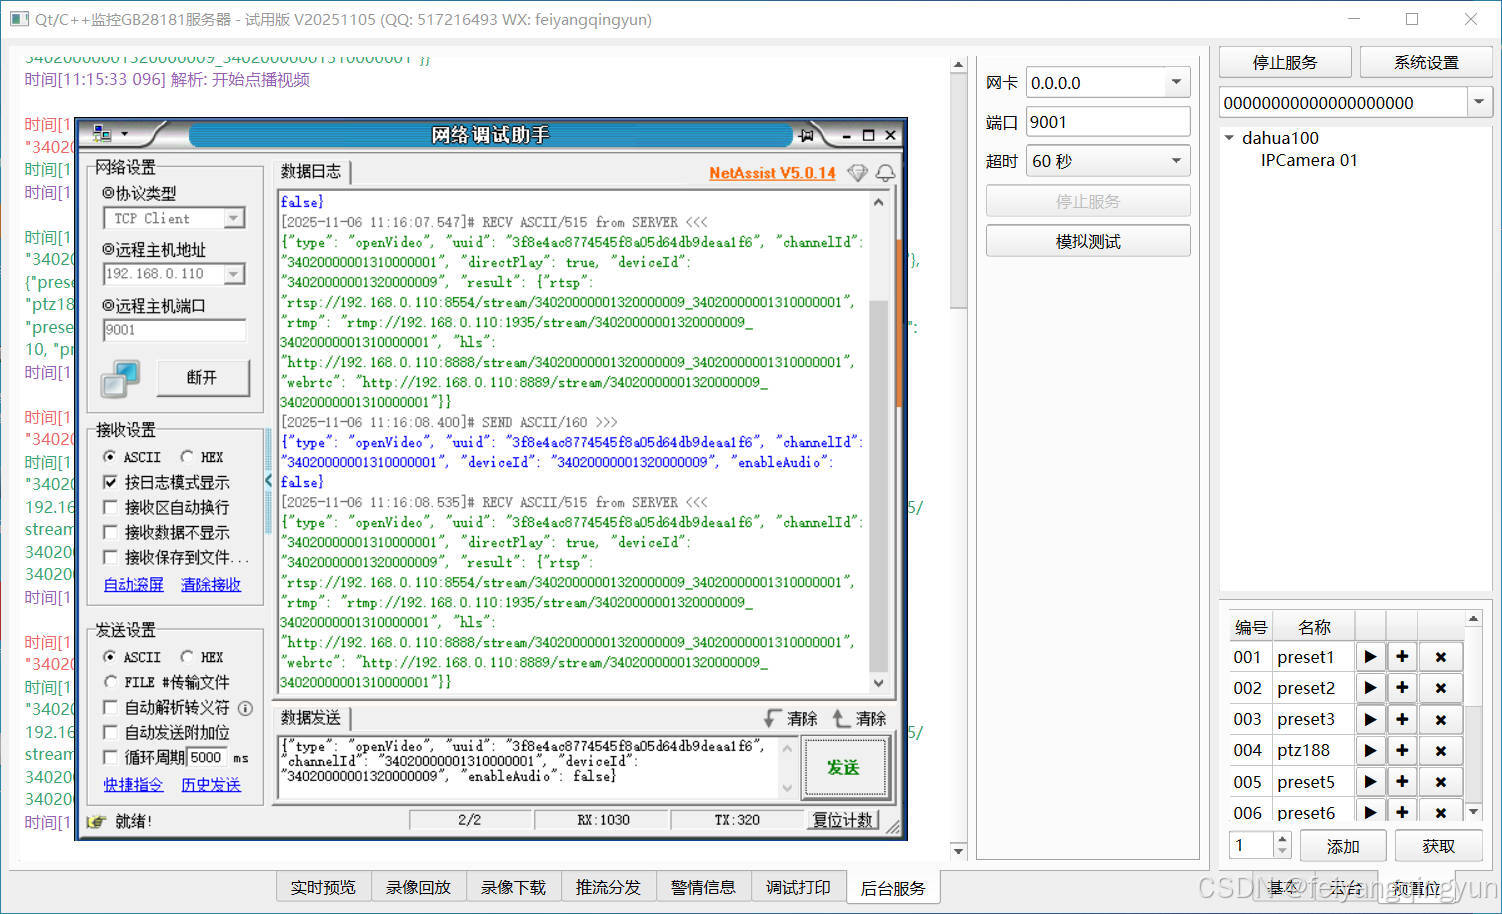The image size is (1502, 914).
Task: Switch to the 警情信息 tab
Action: 703,887
